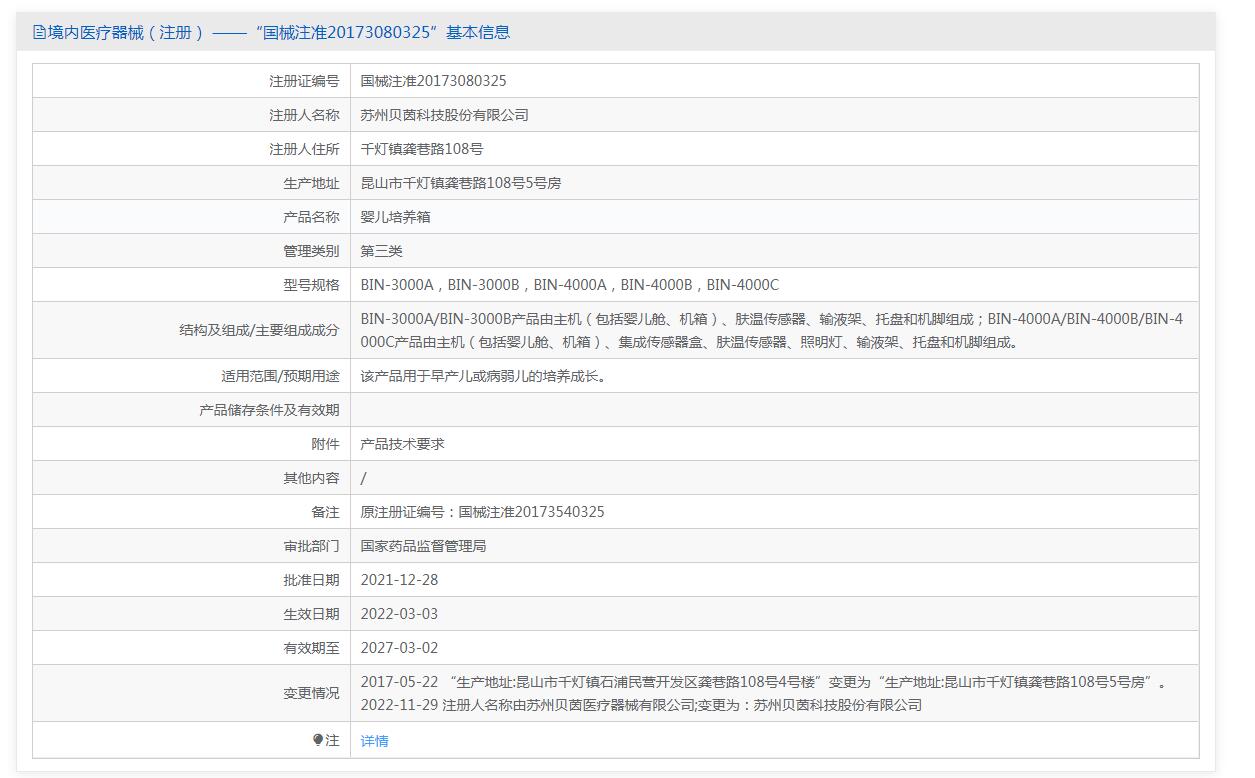Click the management category value 第三类
The height and width of the screenshot is (778, 1255).
(x=381, y=251)
